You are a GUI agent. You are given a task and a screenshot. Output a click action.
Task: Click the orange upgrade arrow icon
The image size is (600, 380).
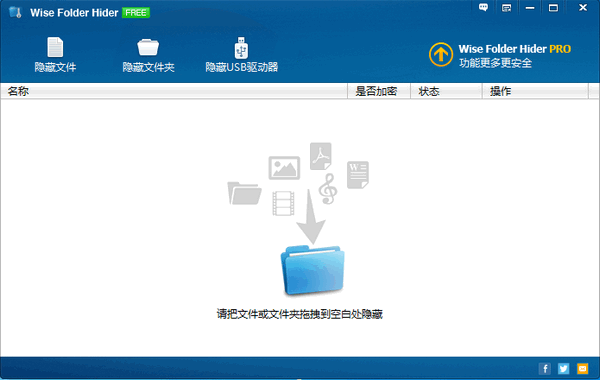441,54
